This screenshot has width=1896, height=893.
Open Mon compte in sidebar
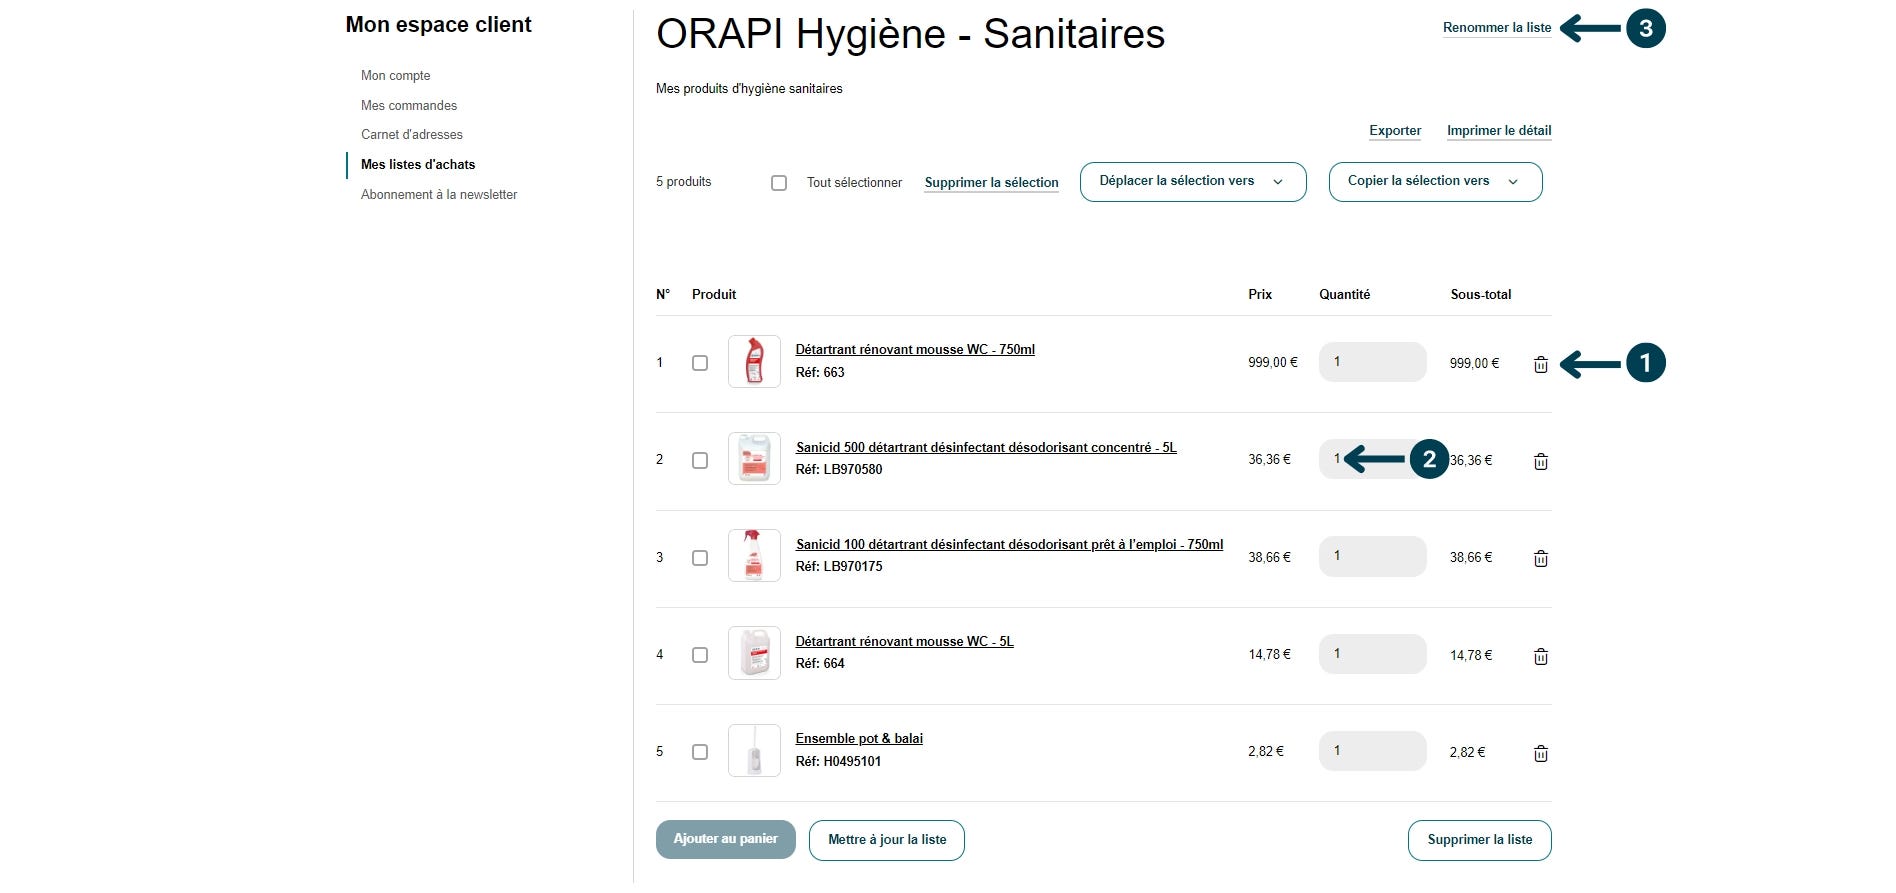click(396, 76)
